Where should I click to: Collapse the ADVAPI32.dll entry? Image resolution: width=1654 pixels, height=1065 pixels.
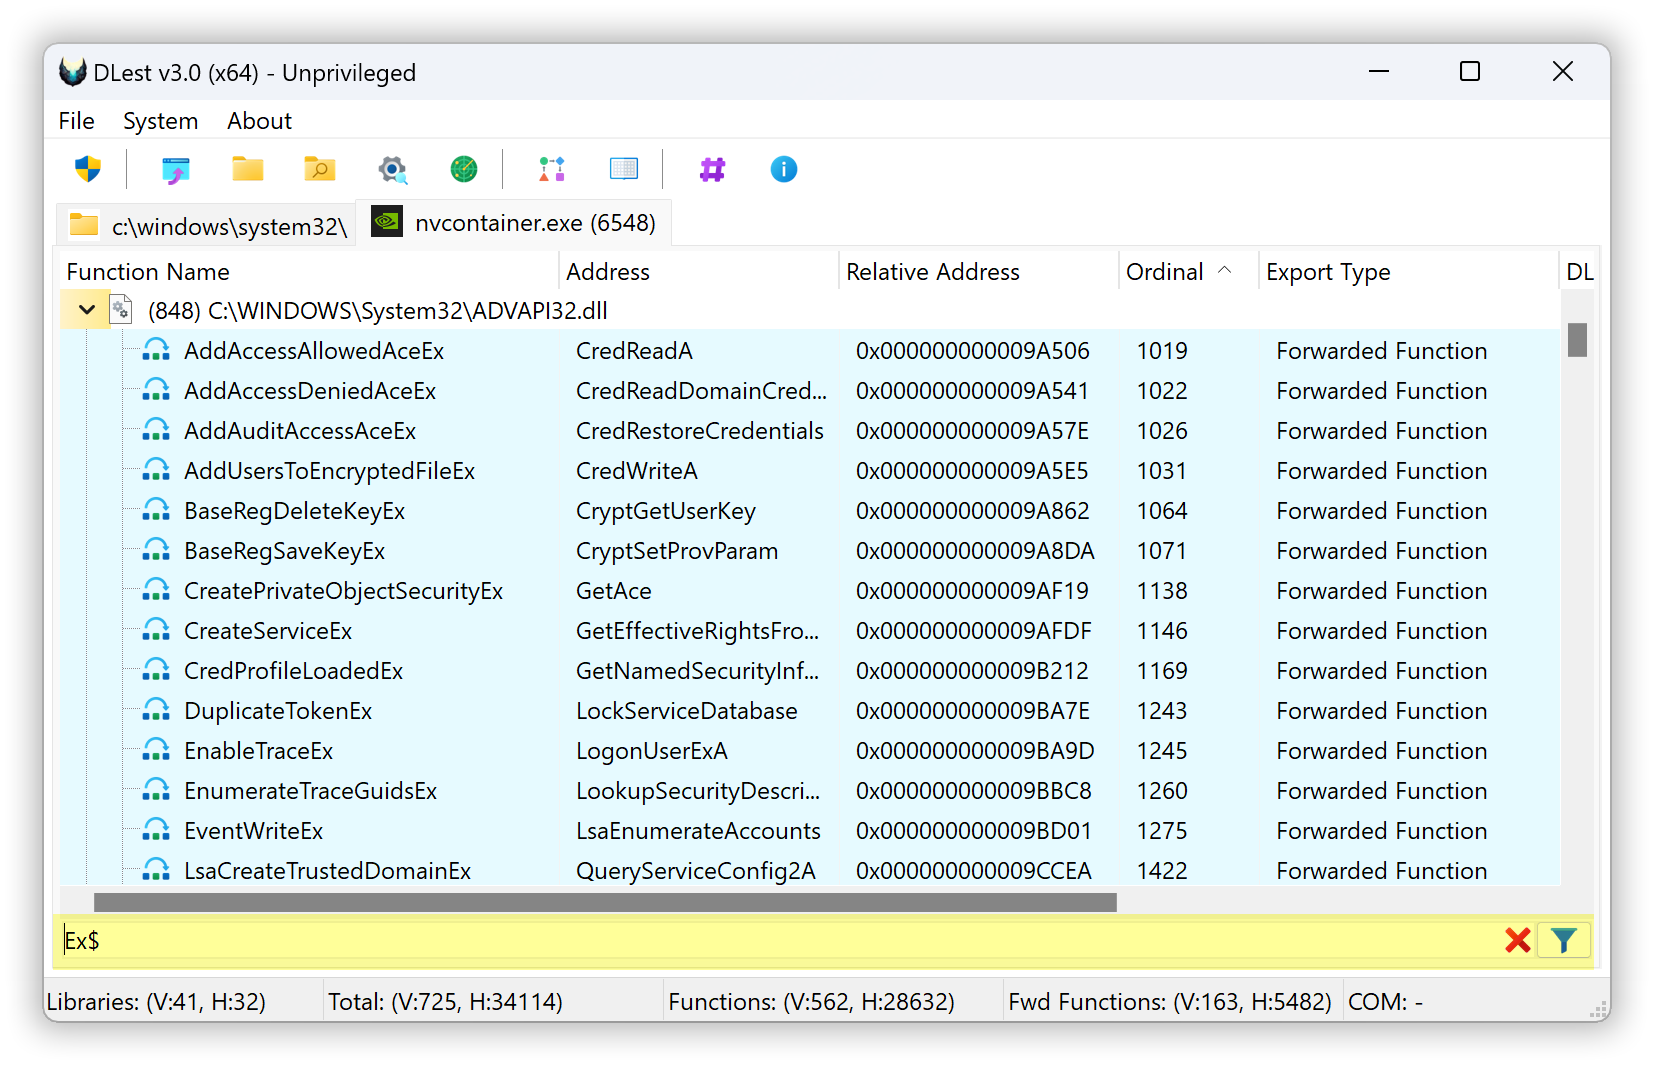pos(85,310)
